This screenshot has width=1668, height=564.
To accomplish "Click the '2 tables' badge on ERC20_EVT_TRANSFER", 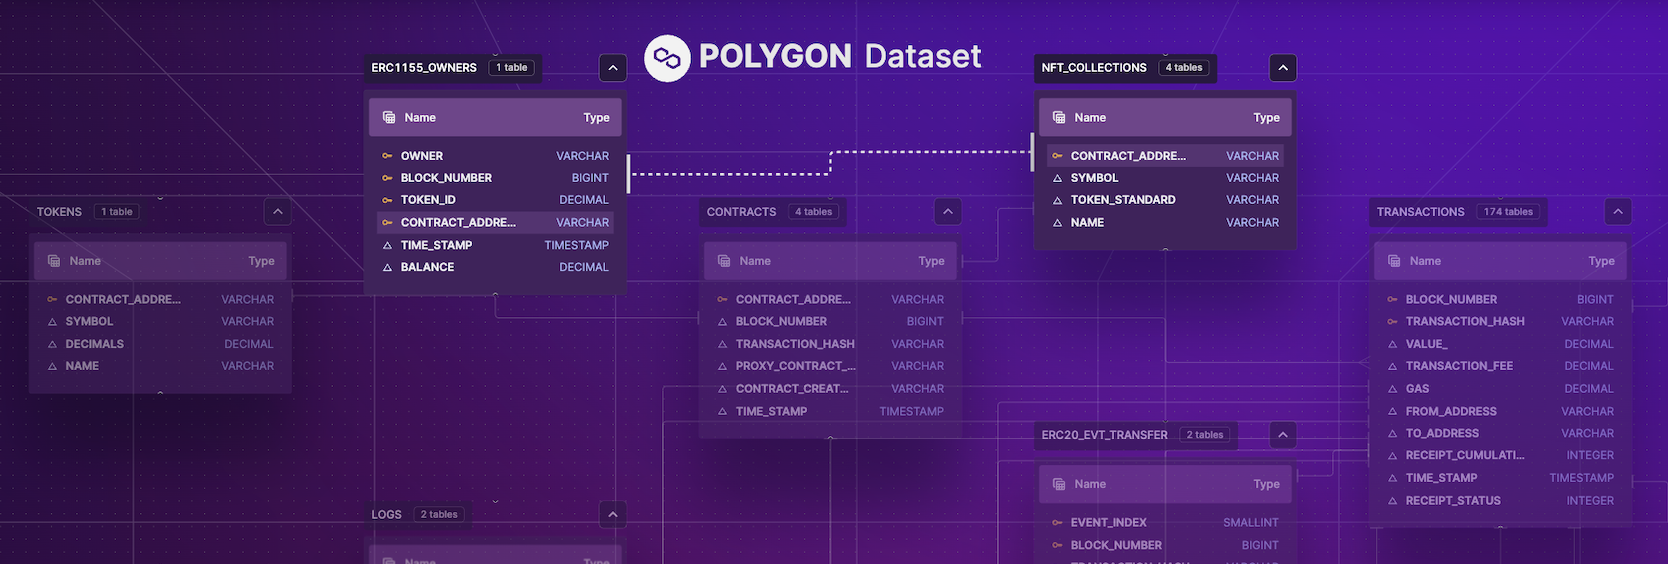I will pos(1205,435).
